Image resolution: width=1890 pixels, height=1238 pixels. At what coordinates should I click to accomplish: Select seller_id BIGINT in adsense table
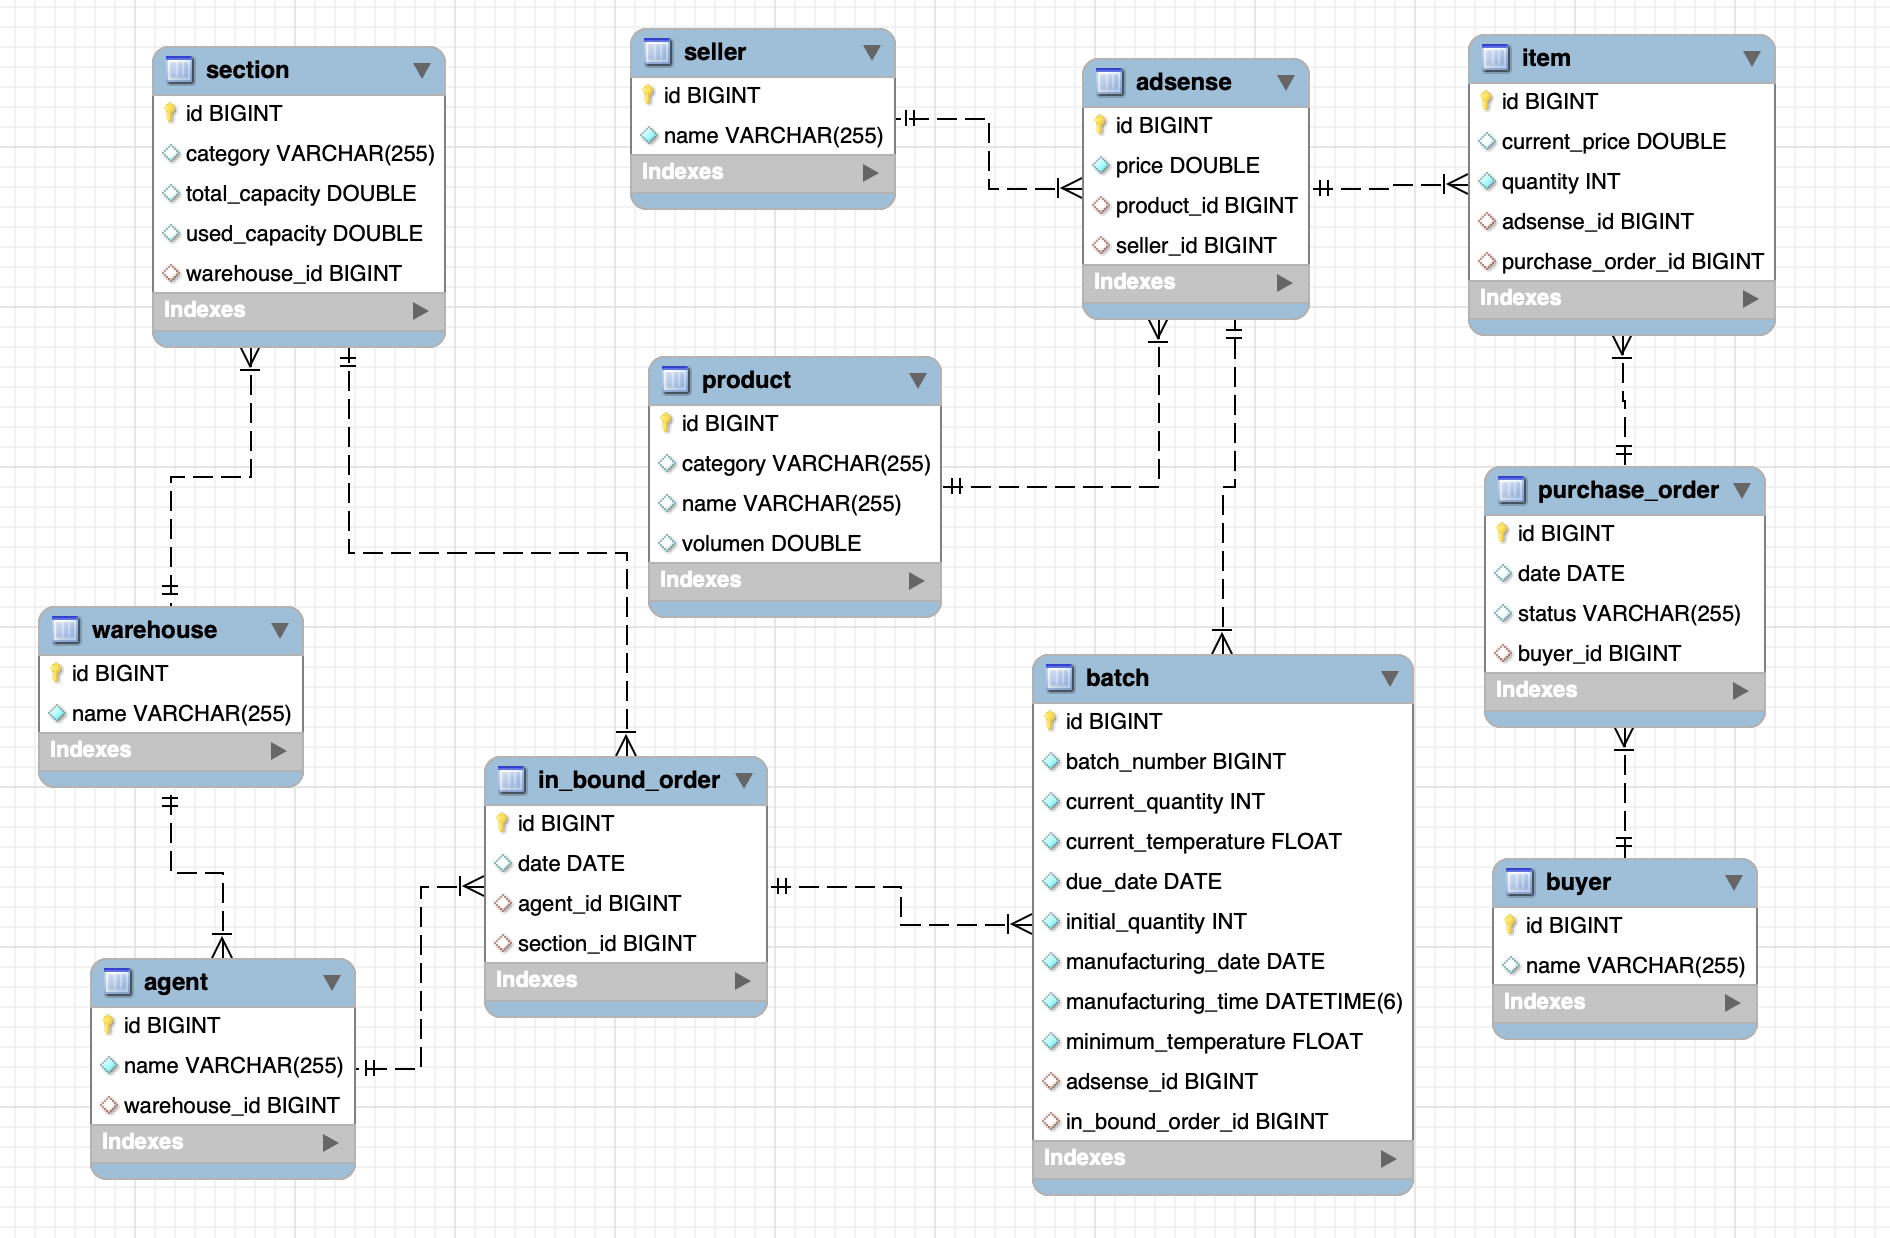pyautogui.click(x=1196, y=245)
